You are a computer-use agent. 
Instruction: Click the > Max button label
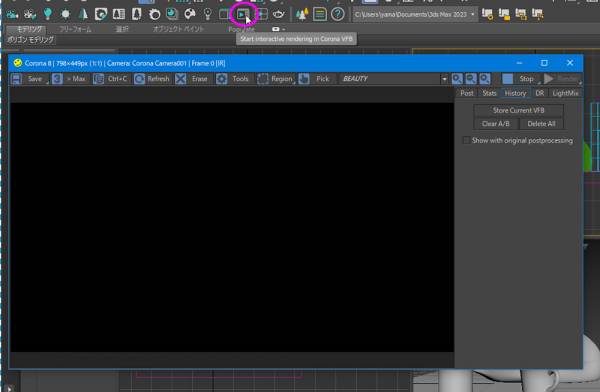76,79
